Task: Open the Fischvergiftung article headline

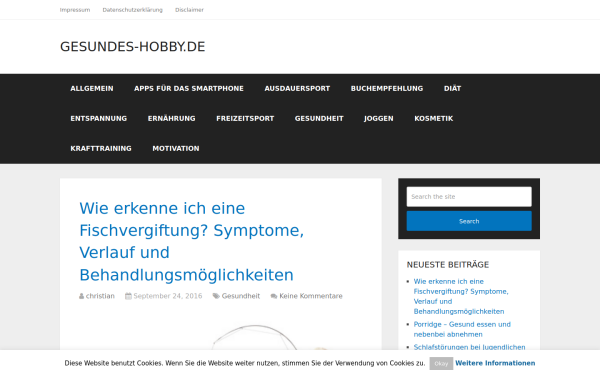Action: (191, 241)
